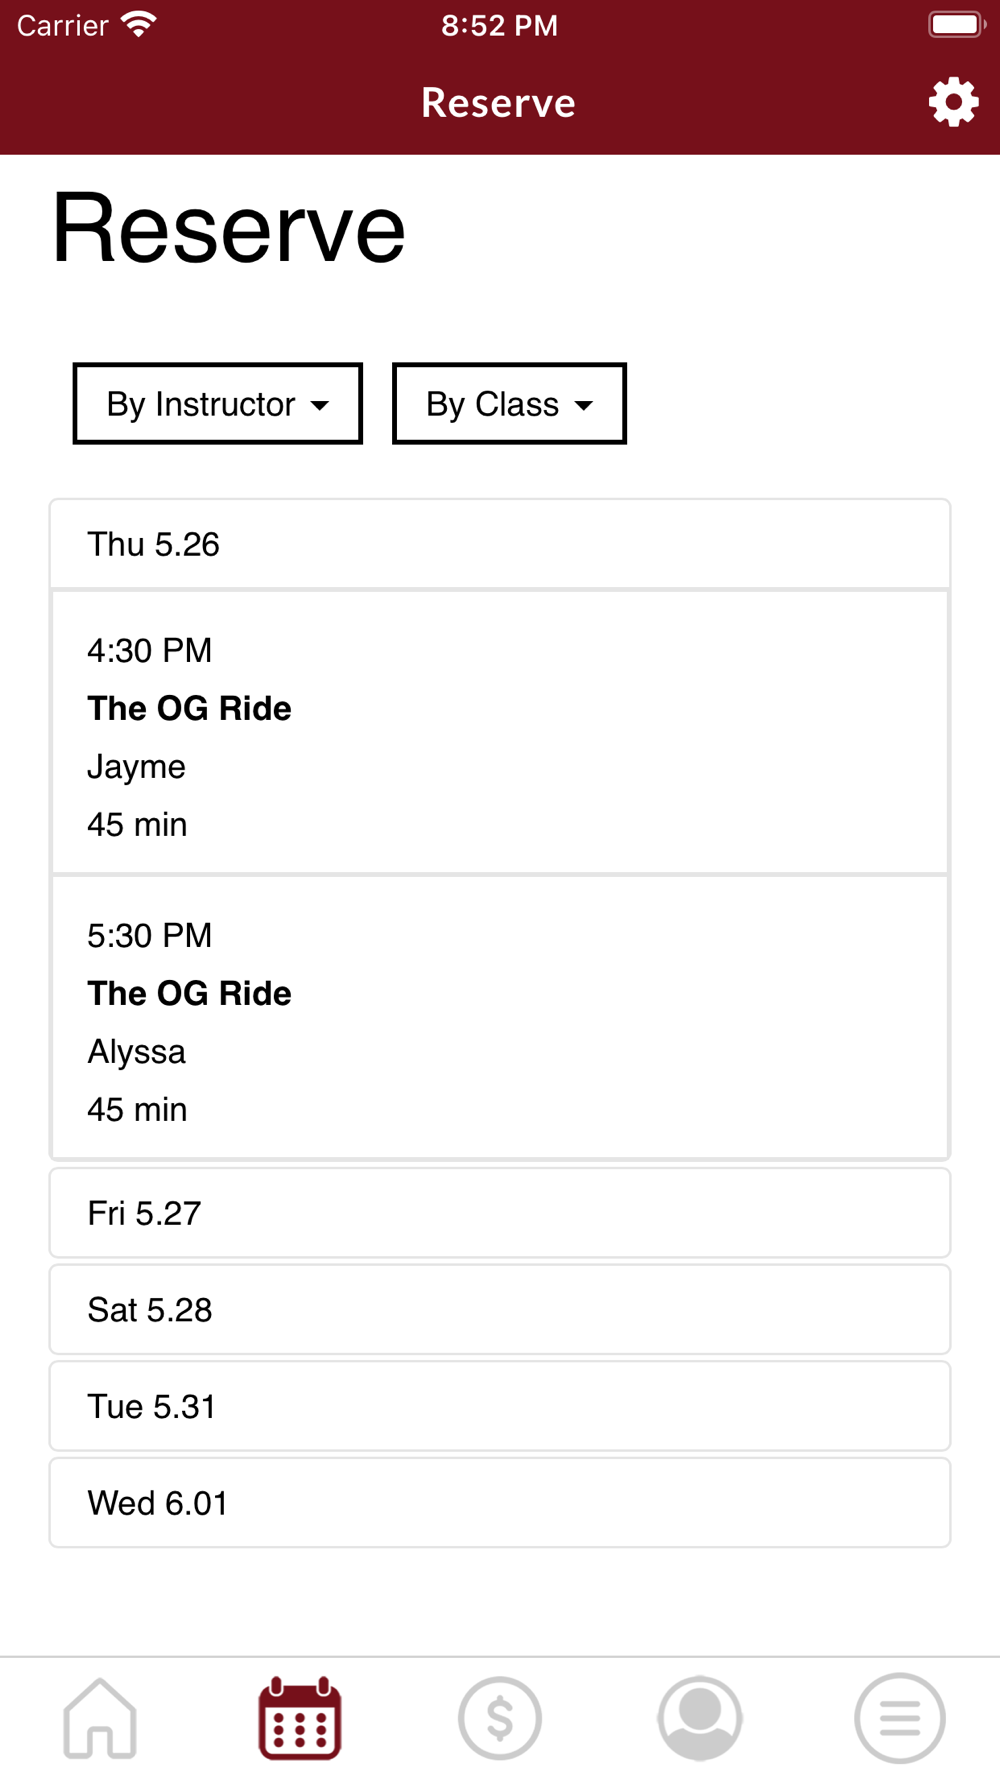Image resolution: width=1000 pixels, height=1778 pixels.
Task: Open settings via the gear icon
Action: (953, 102)
